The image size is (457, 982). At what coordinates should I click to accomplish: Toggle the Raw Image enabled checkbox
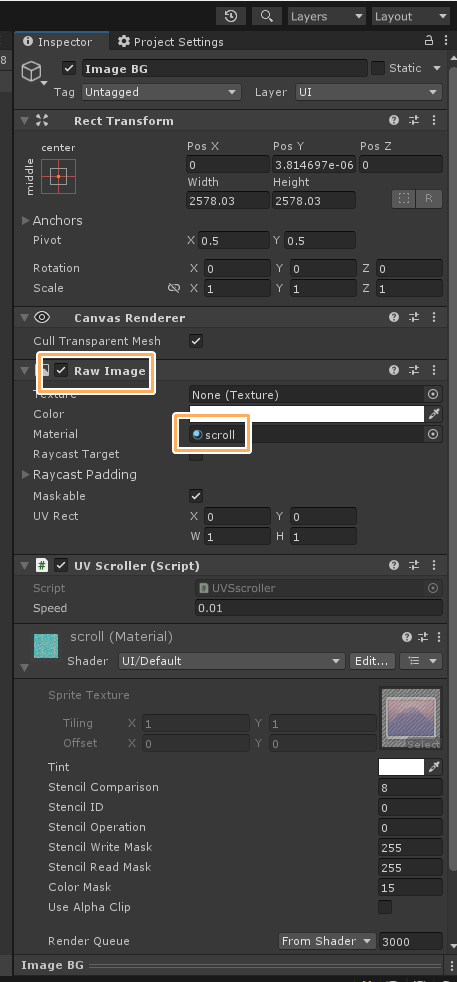(x=61, y=371)
